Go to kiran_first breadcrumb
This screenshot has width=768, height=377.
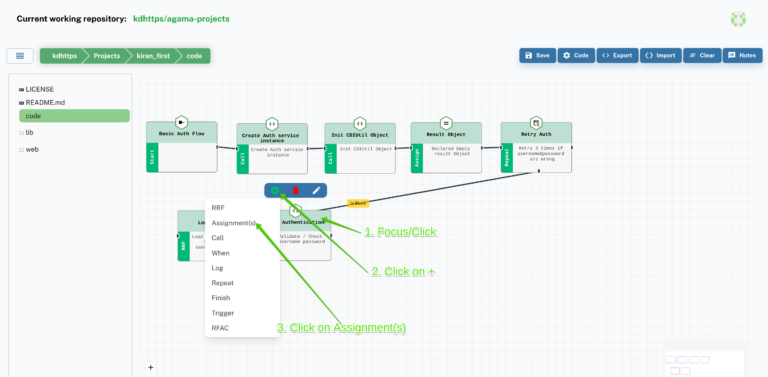click(153, 56)
